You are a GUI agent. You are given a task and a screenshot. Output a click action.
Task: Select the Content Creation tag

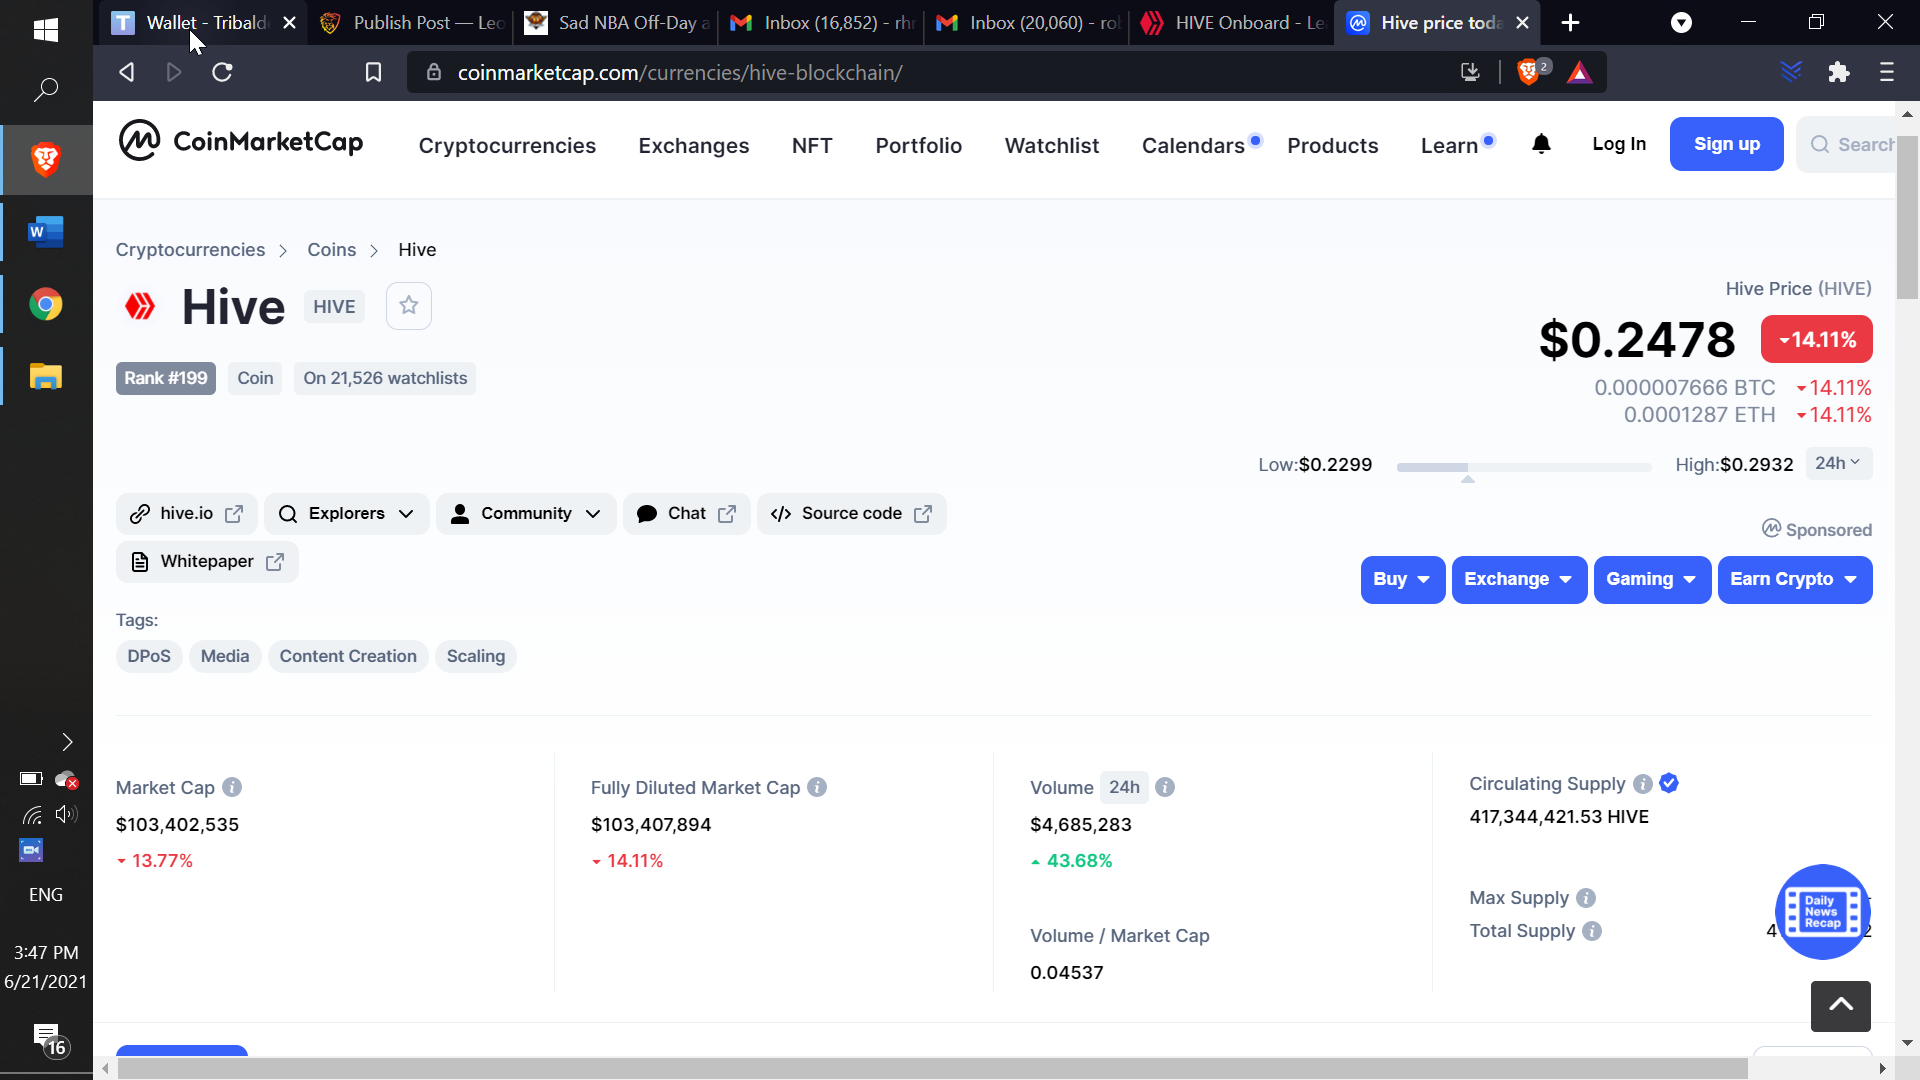pyautogui.click(x=348, y=656)
